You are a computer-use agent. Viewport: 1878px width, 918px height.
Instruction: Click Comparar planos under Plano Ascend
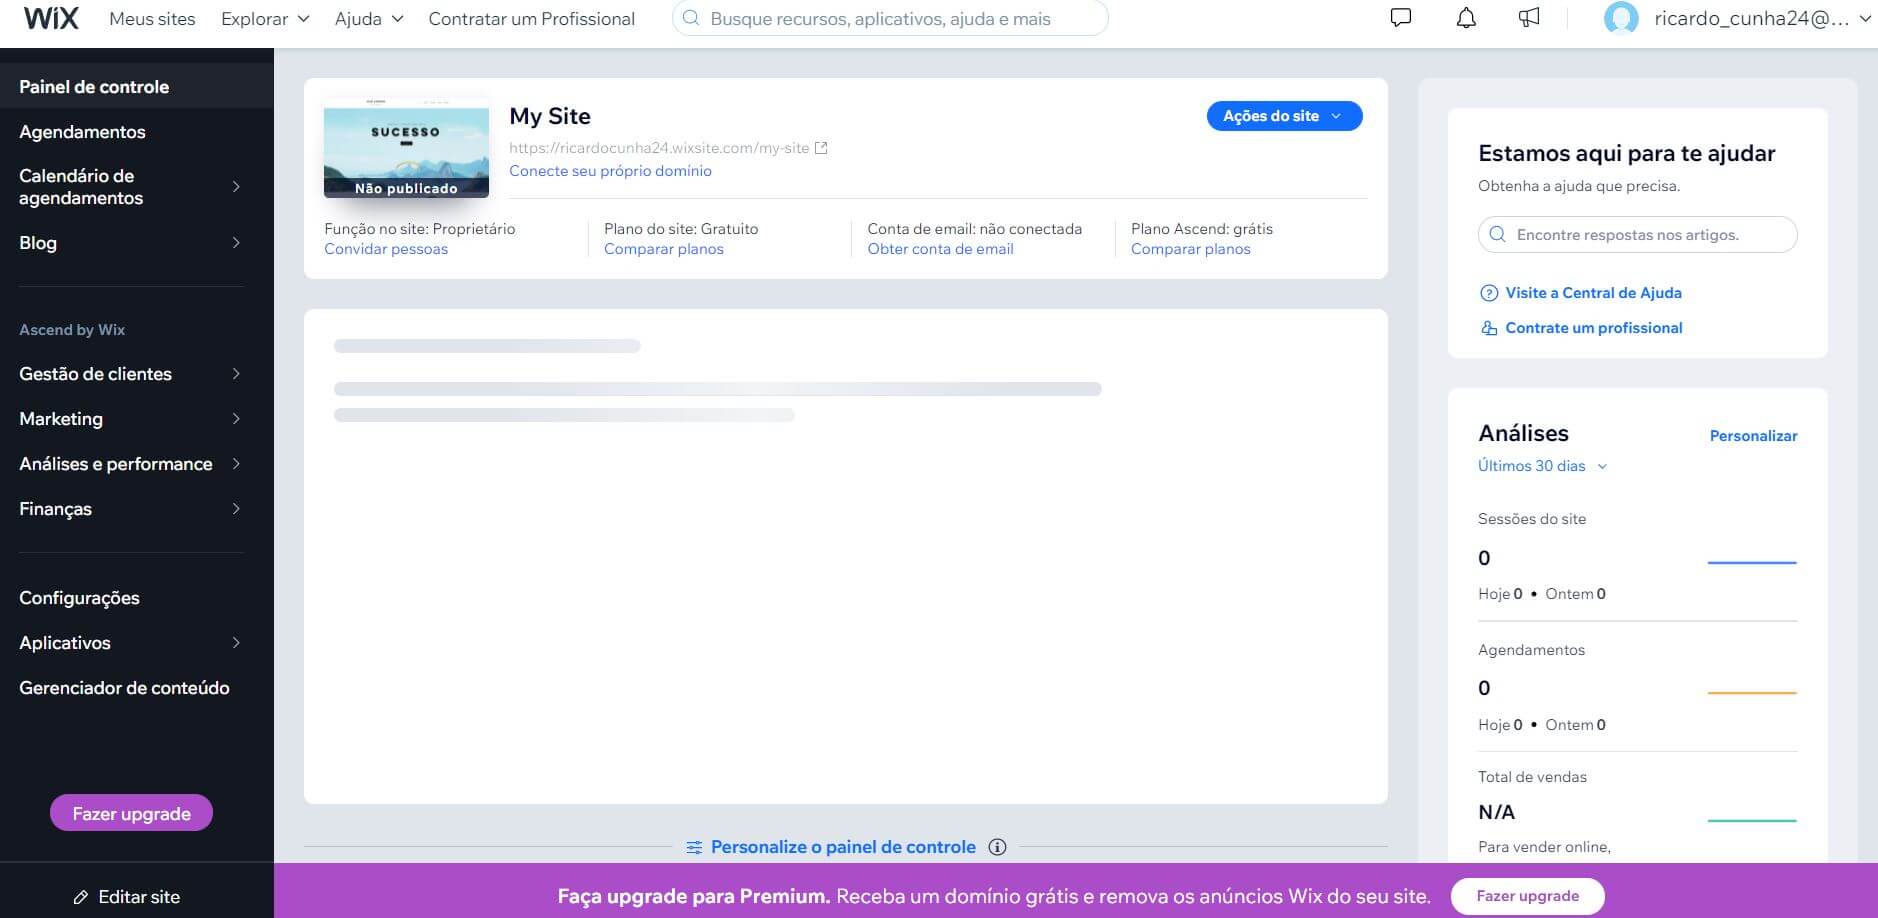pos(1190,249)
